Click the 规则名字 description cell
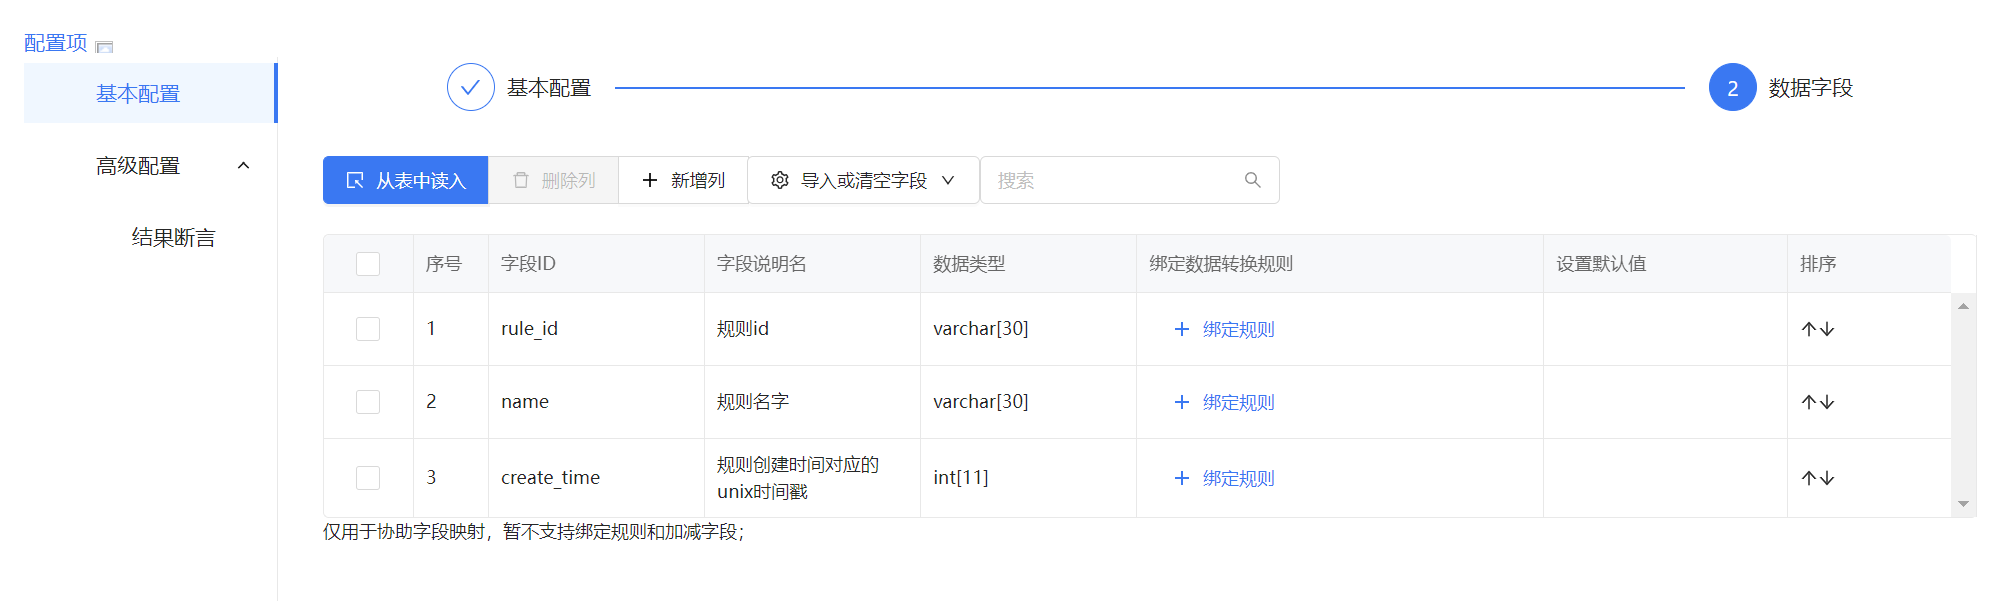The height and width of the screenshot is (601, 1998). point(812,402)
